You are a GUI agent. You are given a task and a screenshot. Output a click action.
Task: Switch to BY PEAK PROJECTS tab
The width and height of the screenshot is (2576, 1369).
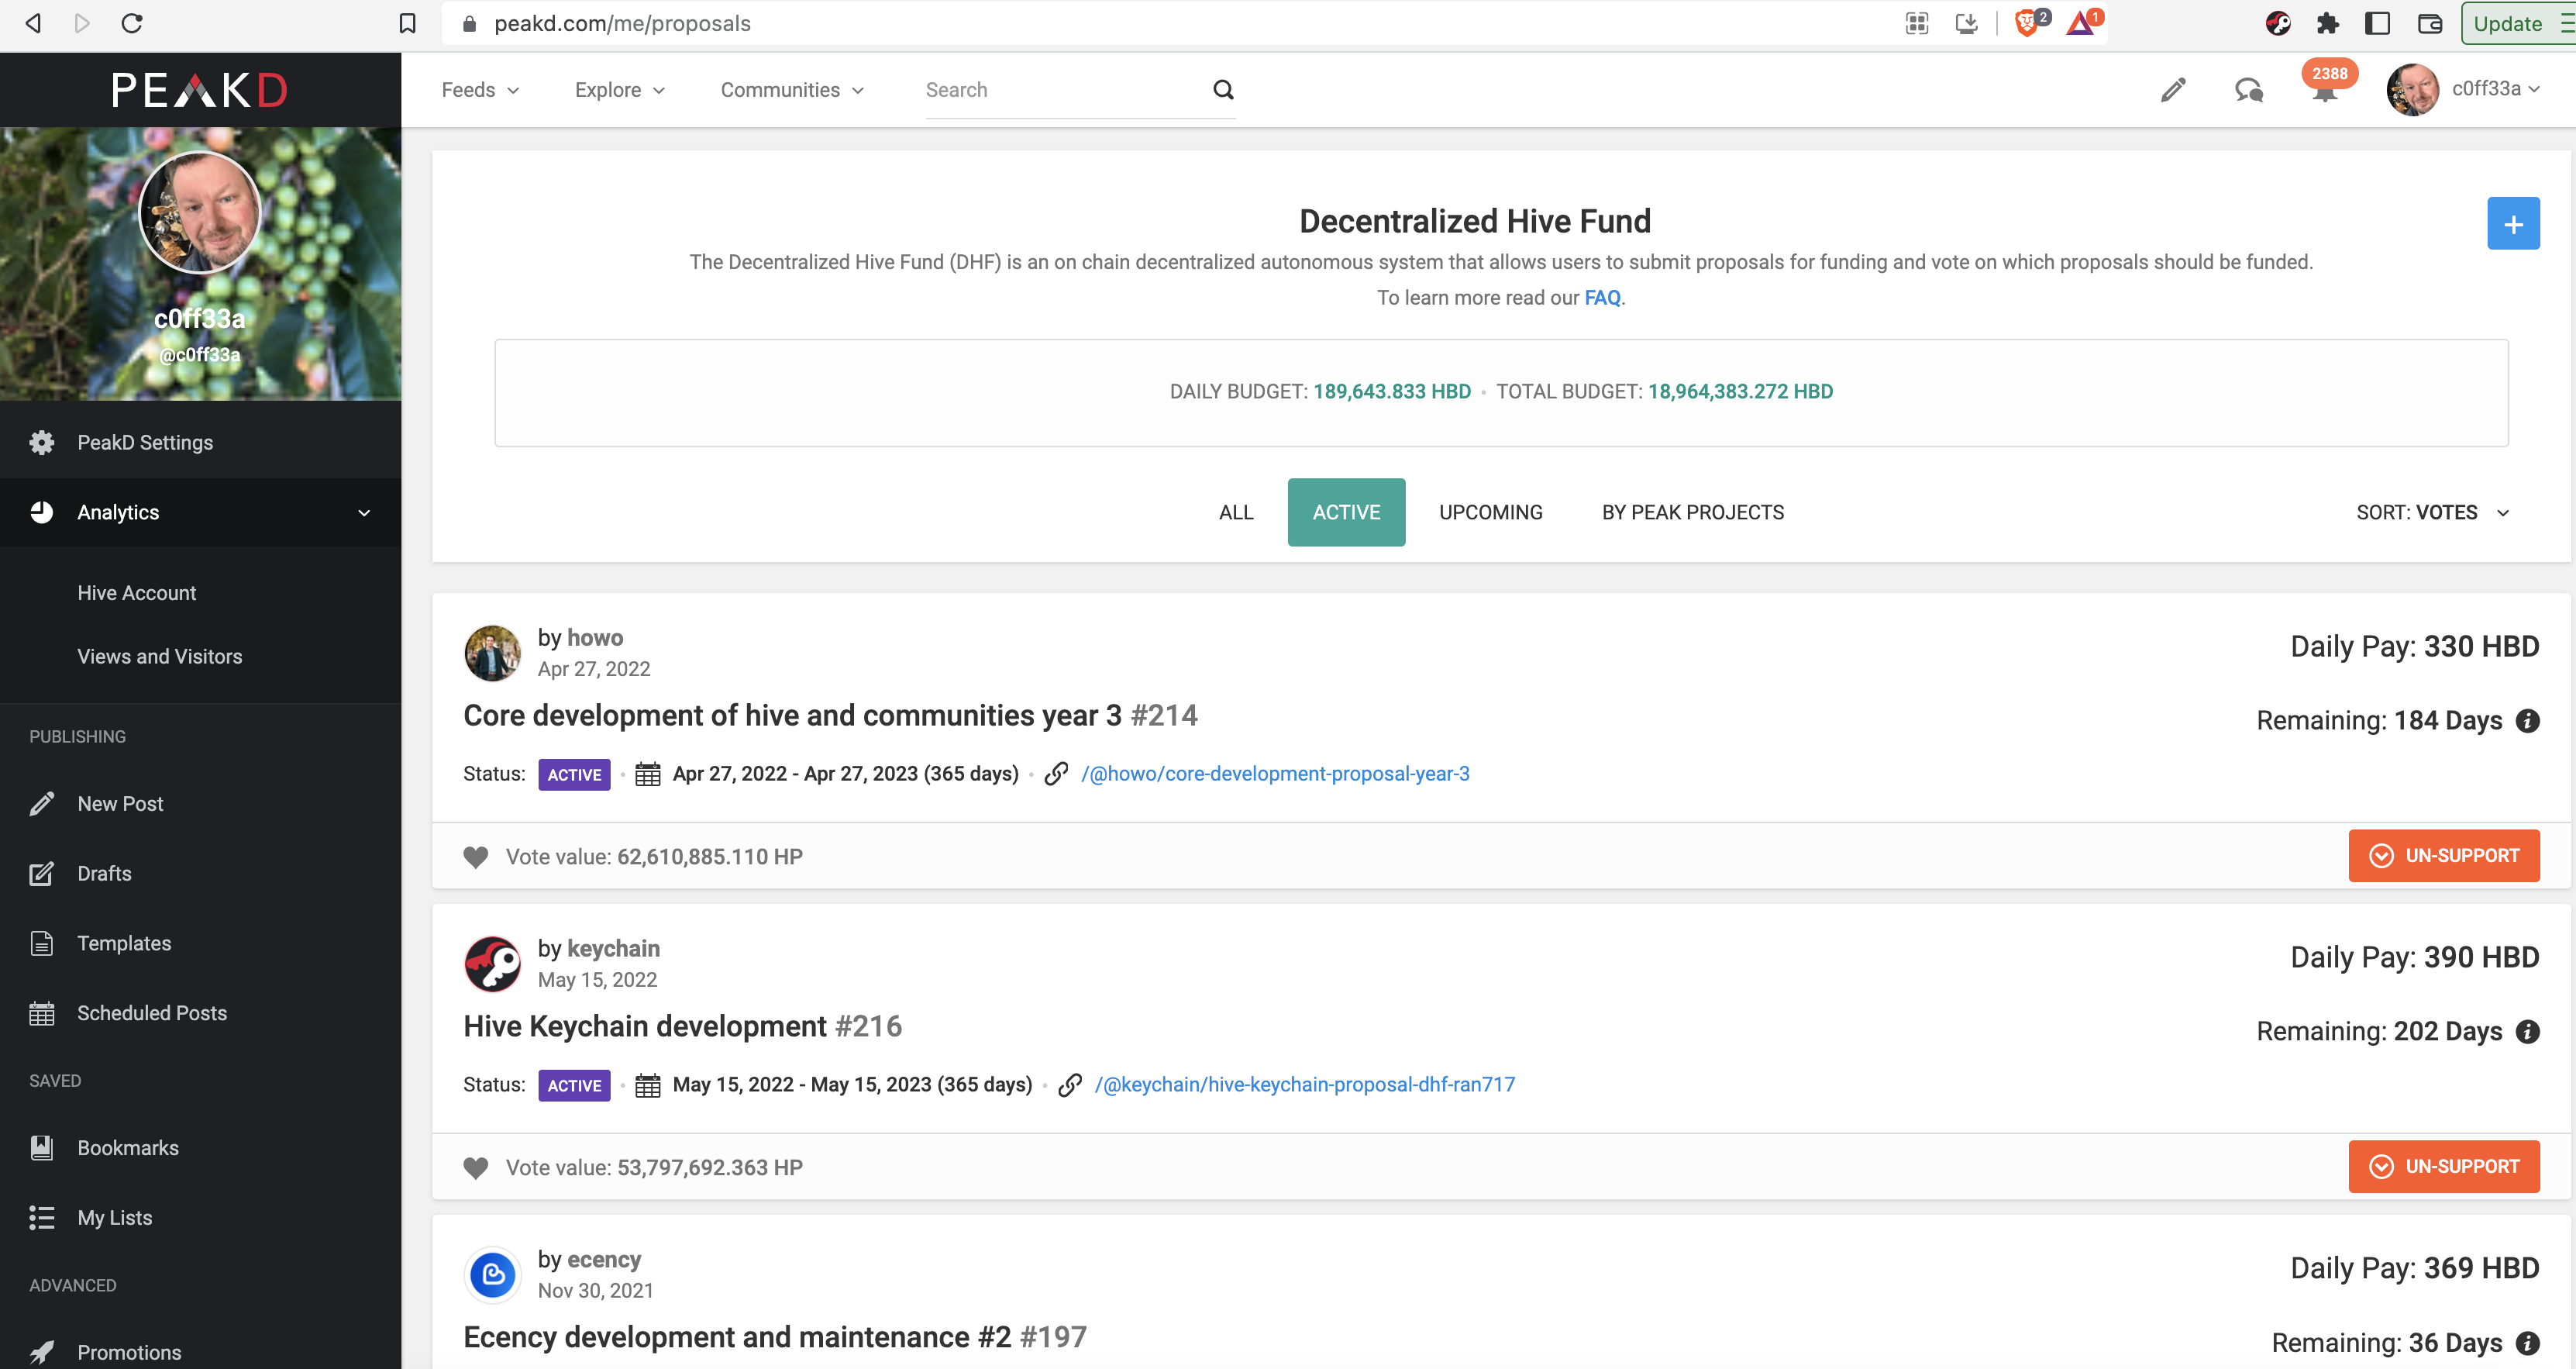(x=1692, y=513)
